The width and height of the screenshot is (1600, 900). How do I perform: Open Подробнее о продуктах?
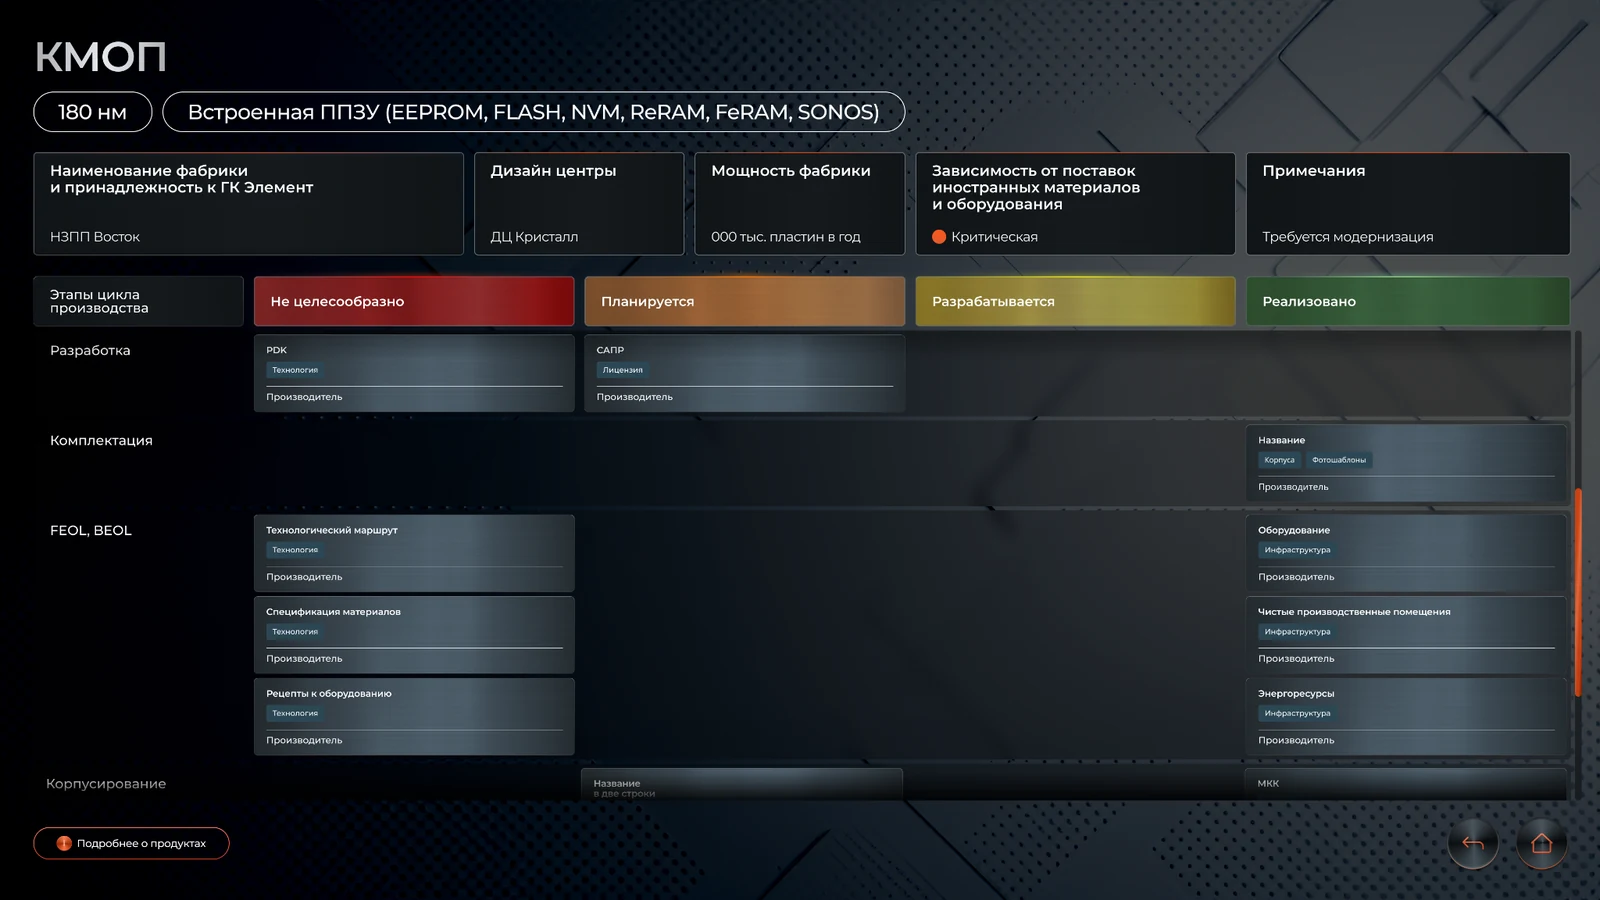click(131, 843)
